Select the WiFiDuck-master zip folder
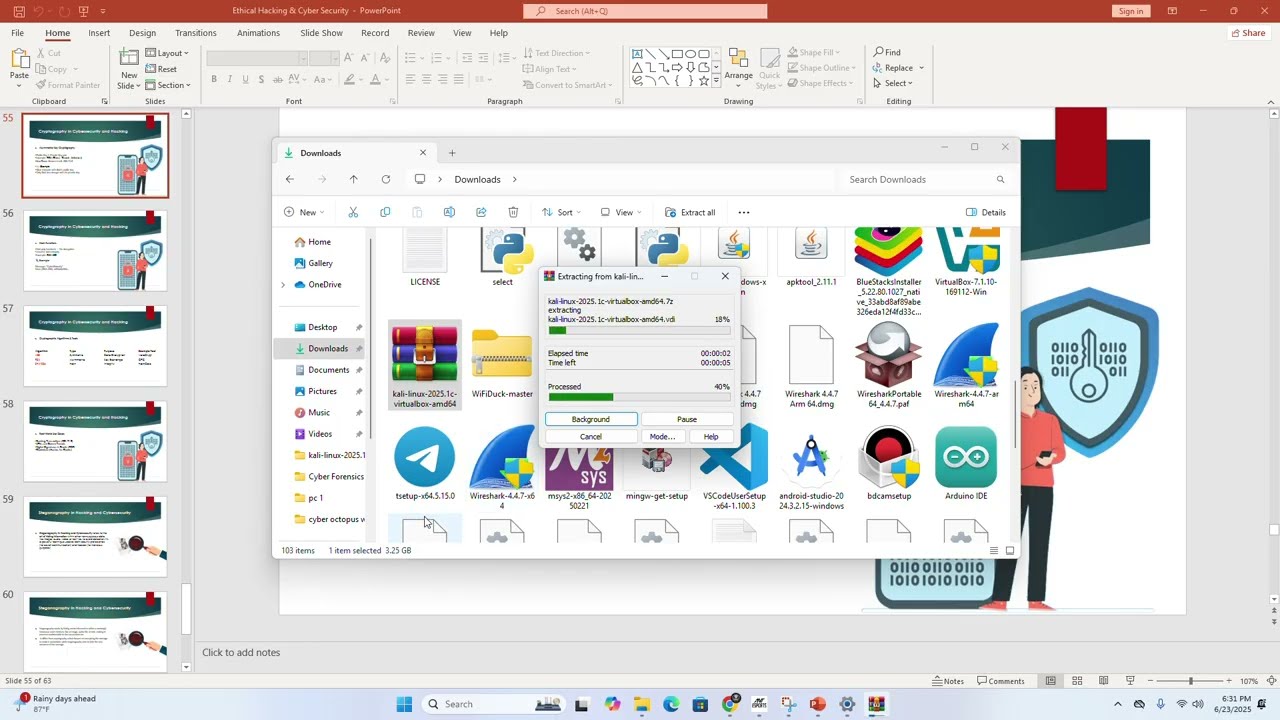Image resolution: width=1280 pixels, height=720 pixels. 502,357
